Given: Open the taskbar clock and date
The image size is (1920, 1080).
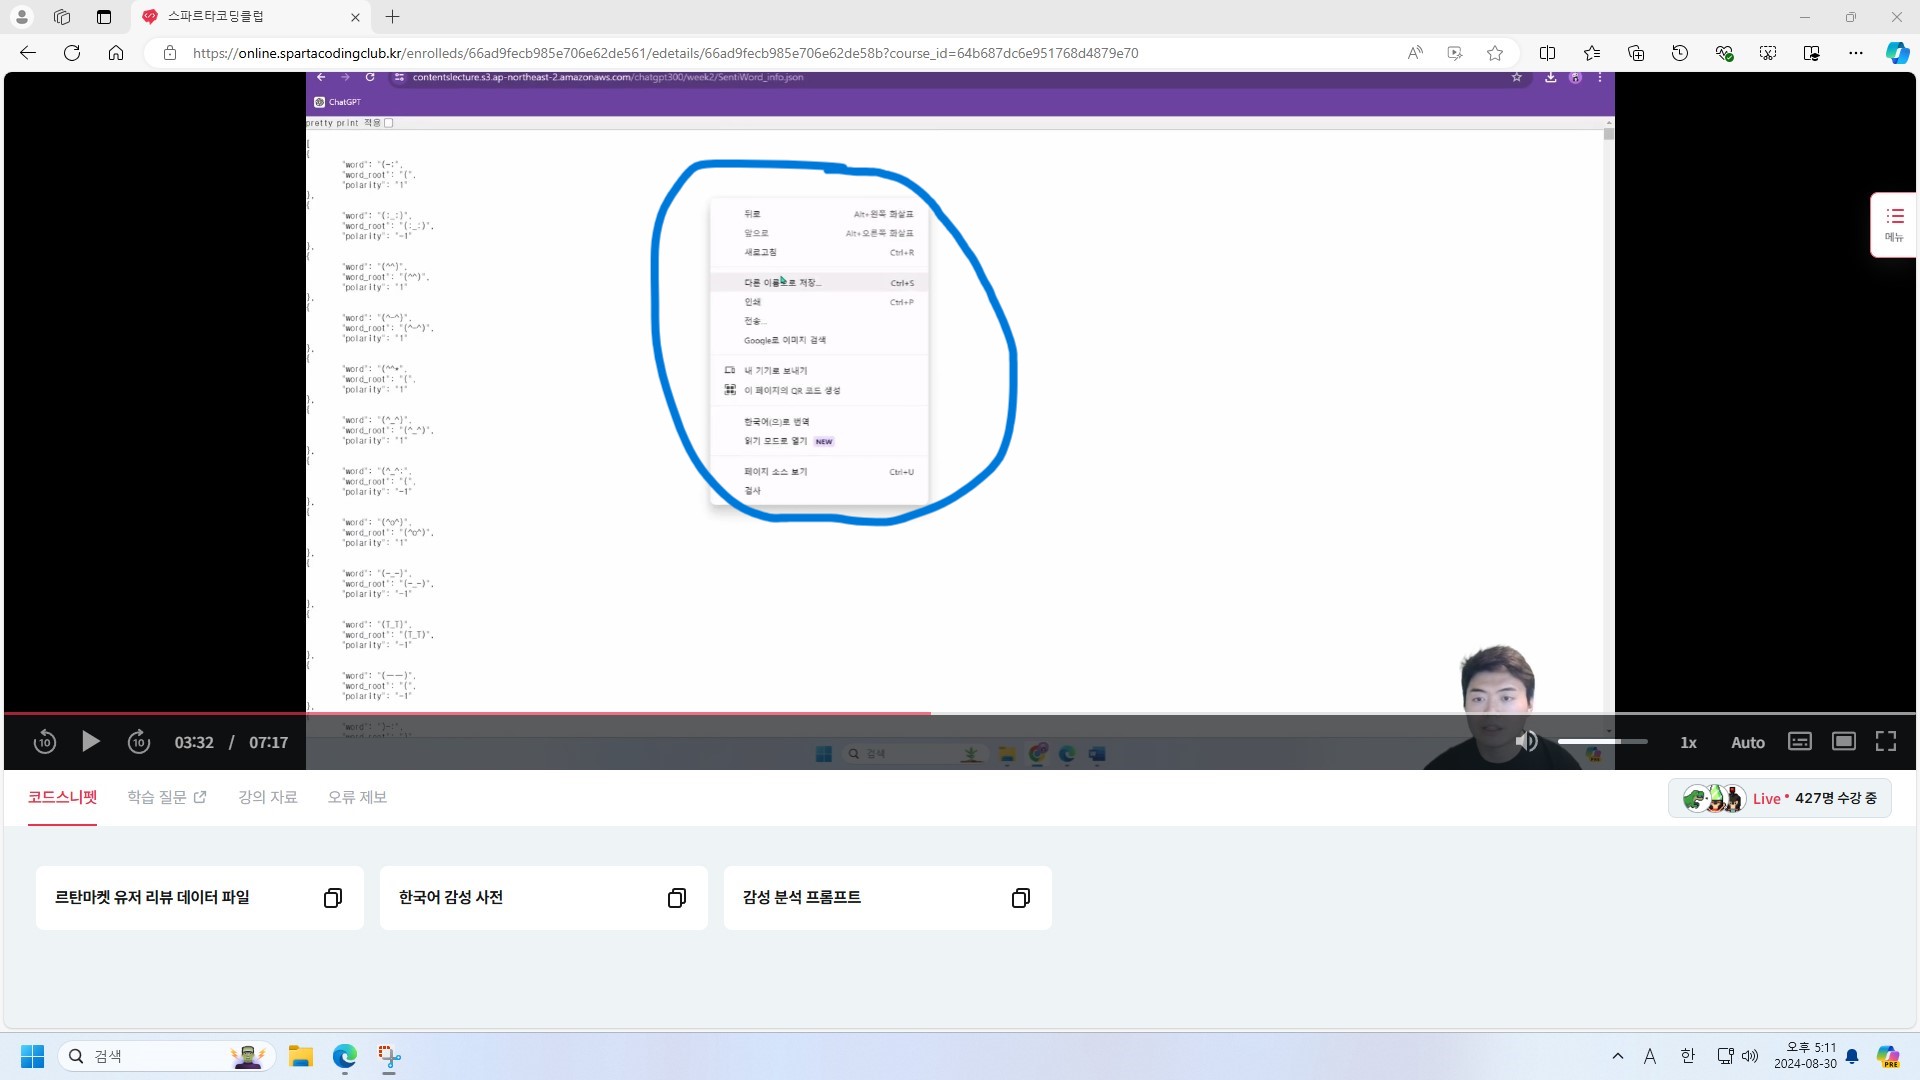Looking at the screenshot, I should (1805, 1056).
